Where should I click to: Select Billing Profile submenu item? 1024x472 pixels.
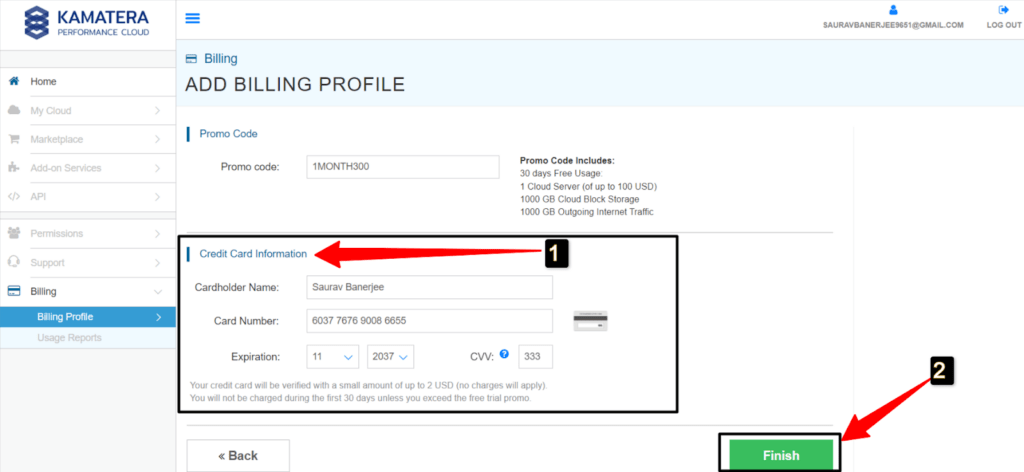88,317
